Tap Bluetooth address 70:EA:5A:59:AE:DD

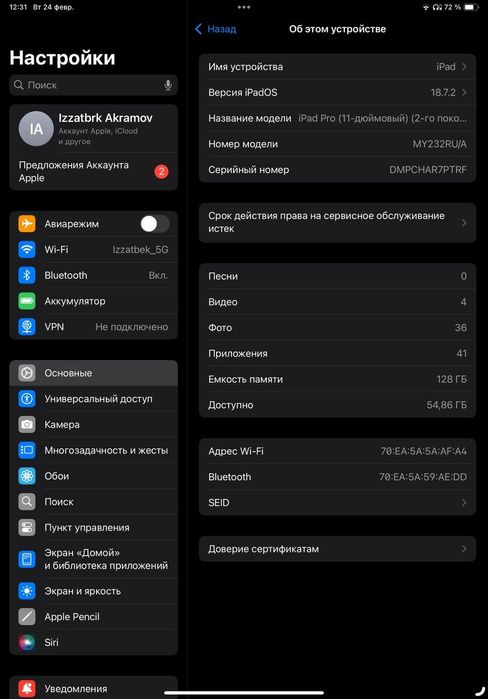point(423,477)
